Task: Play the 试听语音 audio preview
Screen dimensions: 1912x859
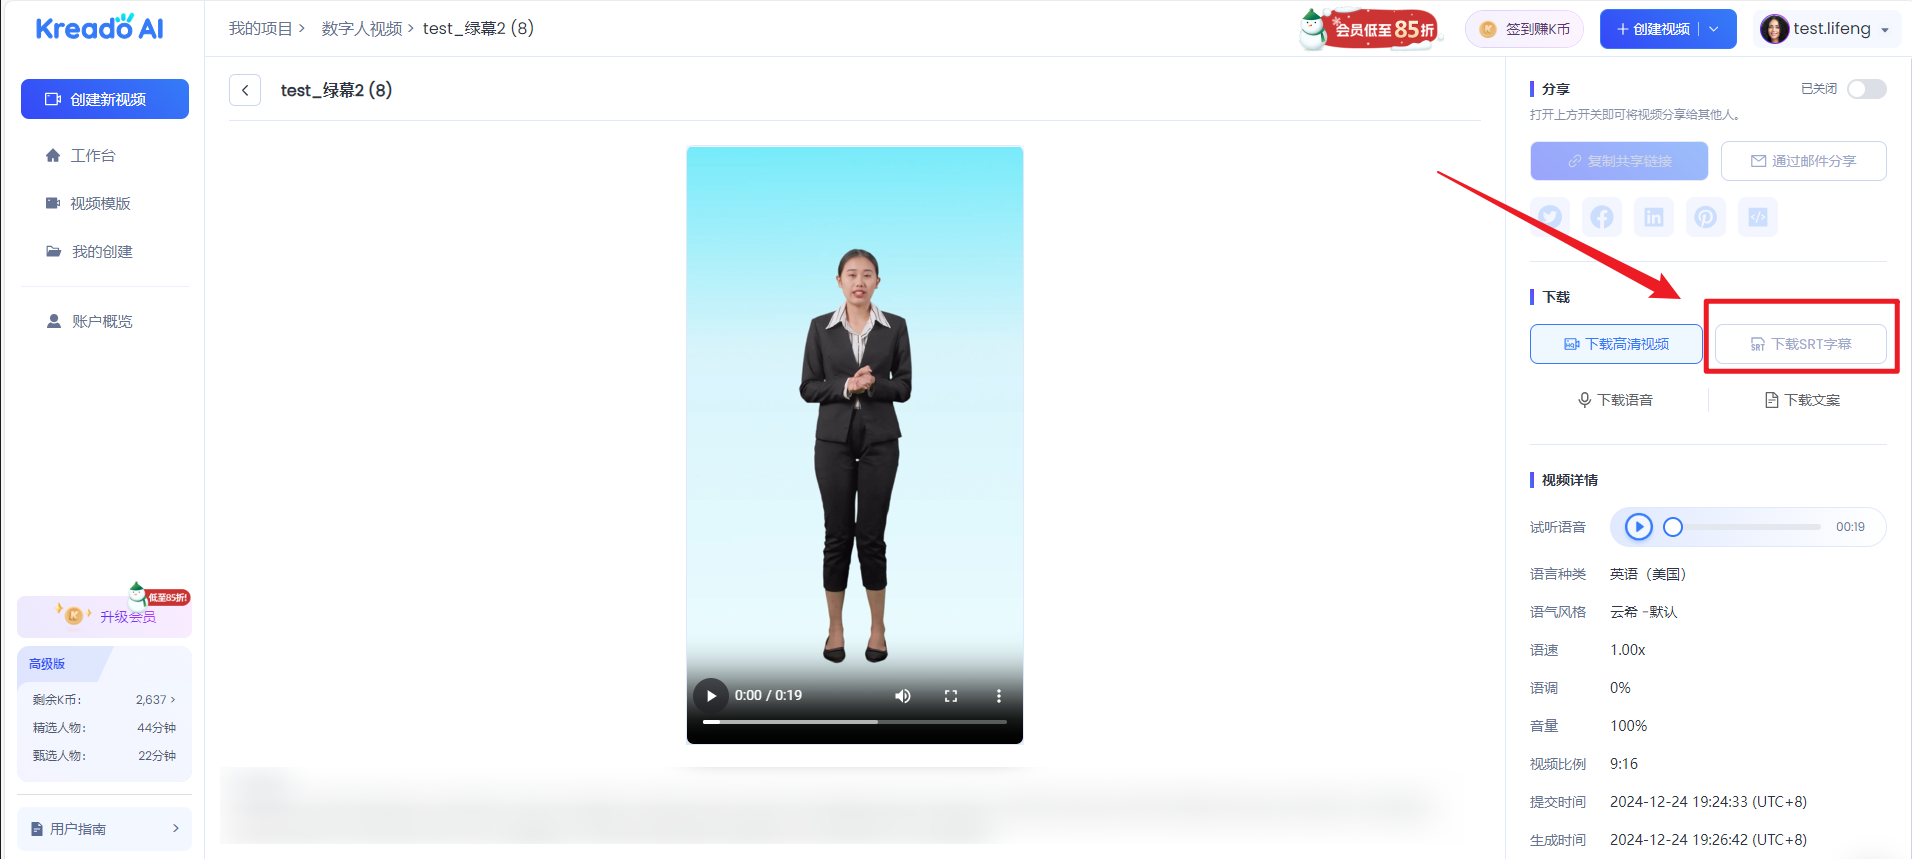Action: pos(1638,527)
